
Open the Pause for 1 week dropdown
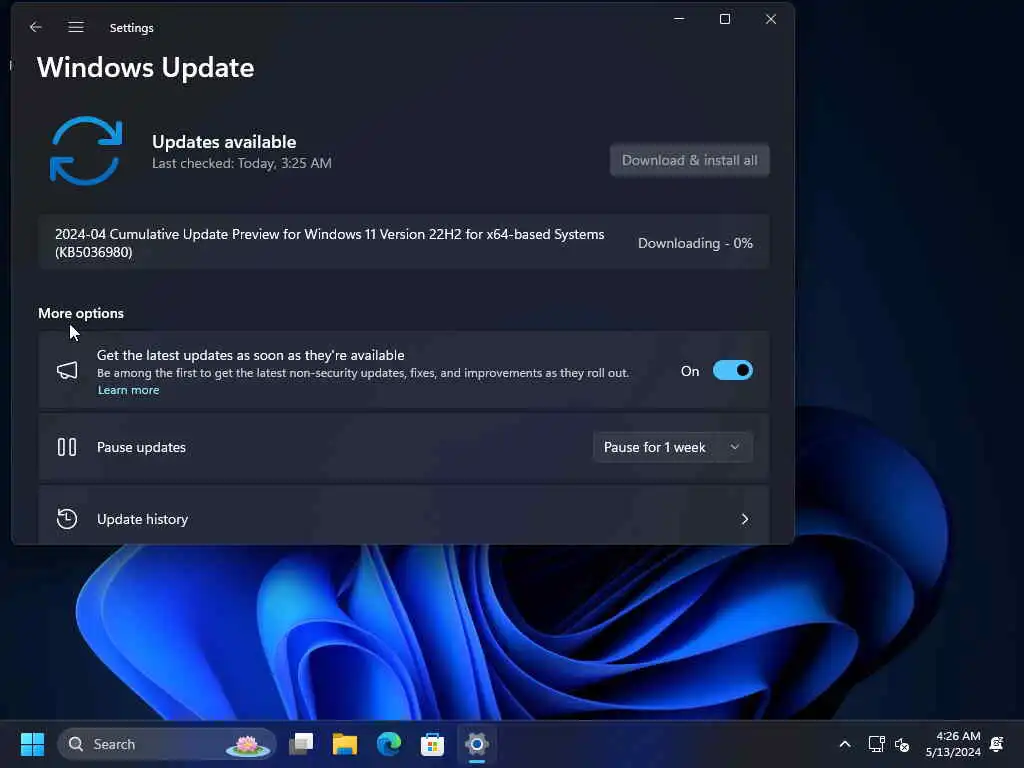pyautogui.click(x=673, y=447)
